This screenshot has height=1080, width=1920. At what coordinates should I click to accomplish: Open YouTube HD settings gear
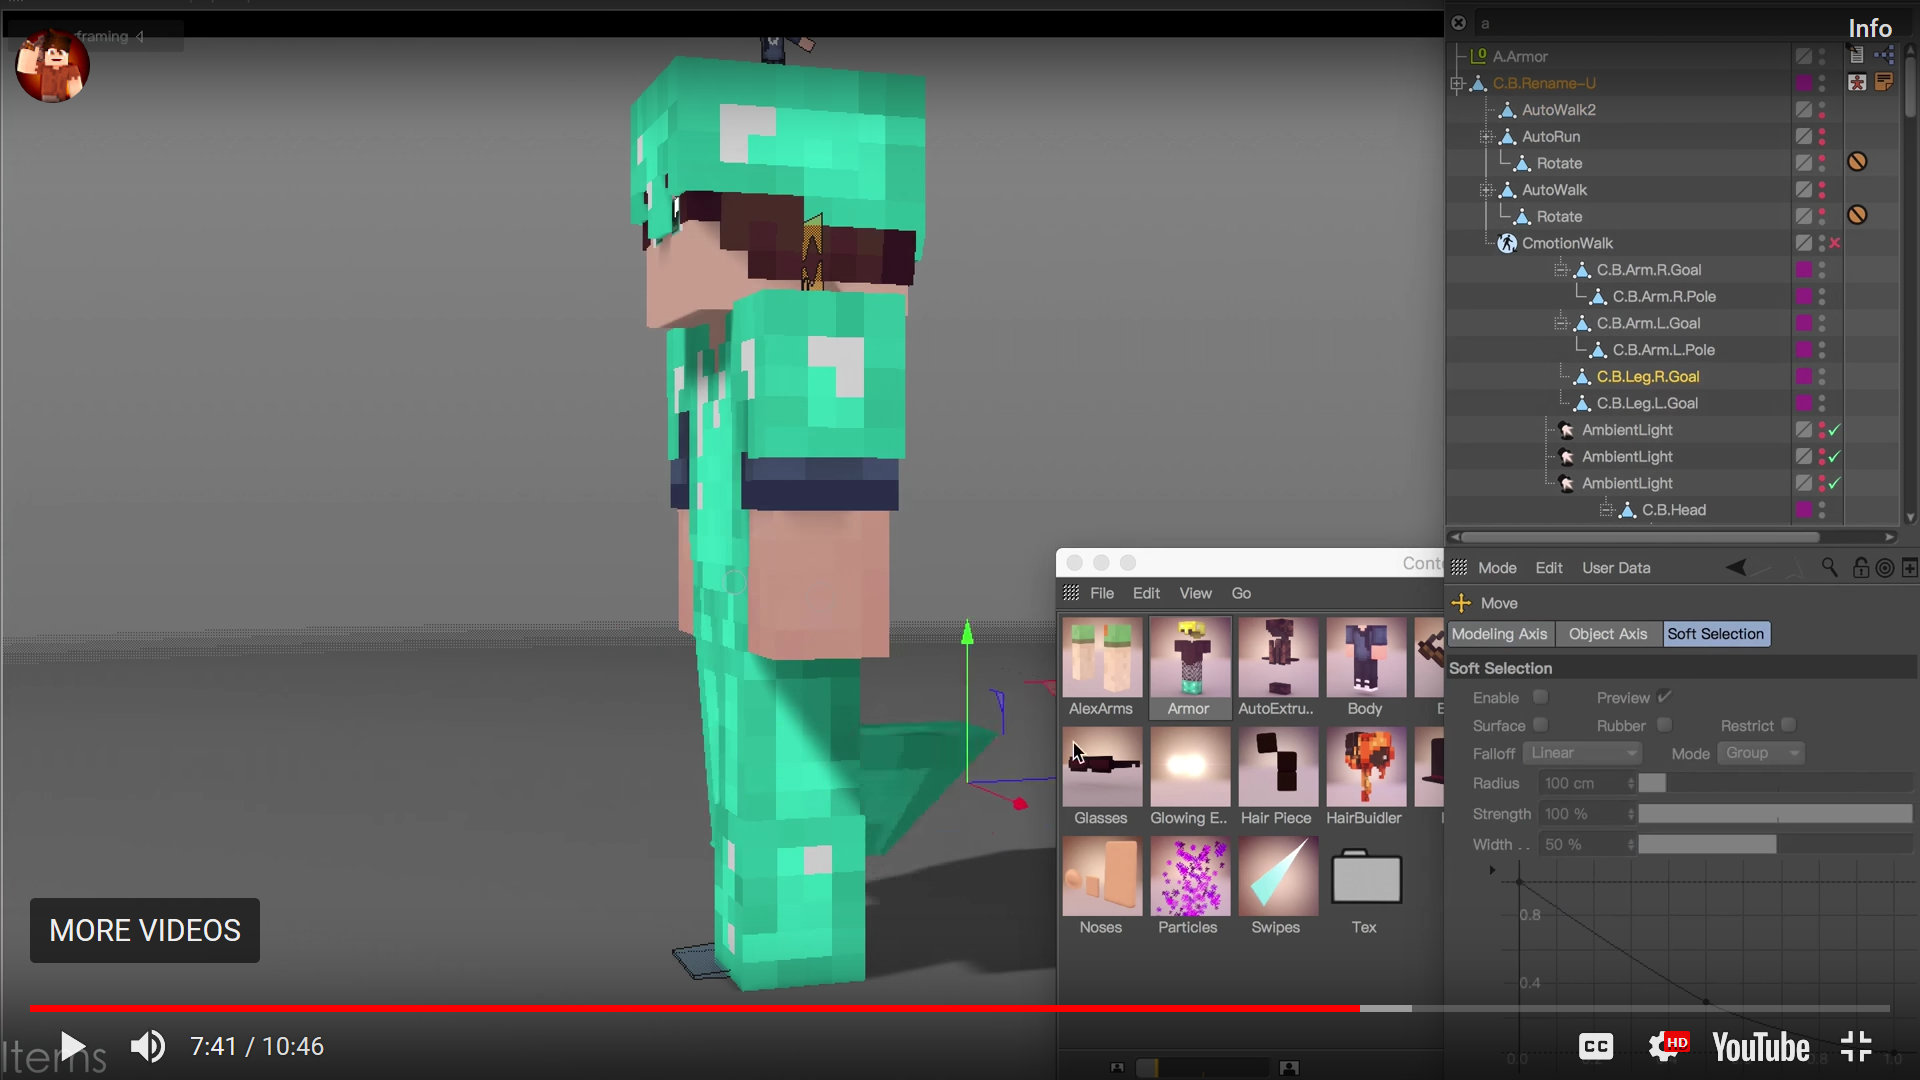tap(1668, 1046)
